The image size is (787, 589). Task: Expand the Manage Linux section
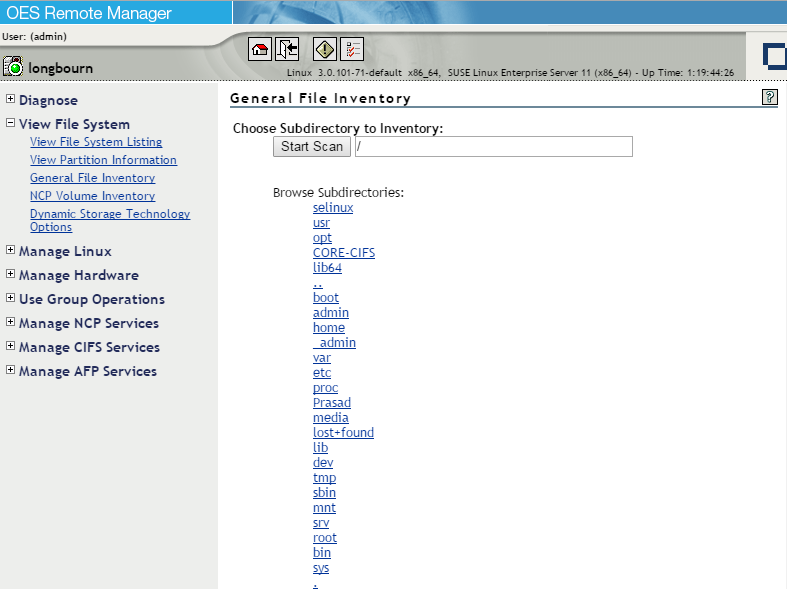(x=10, y=250)
